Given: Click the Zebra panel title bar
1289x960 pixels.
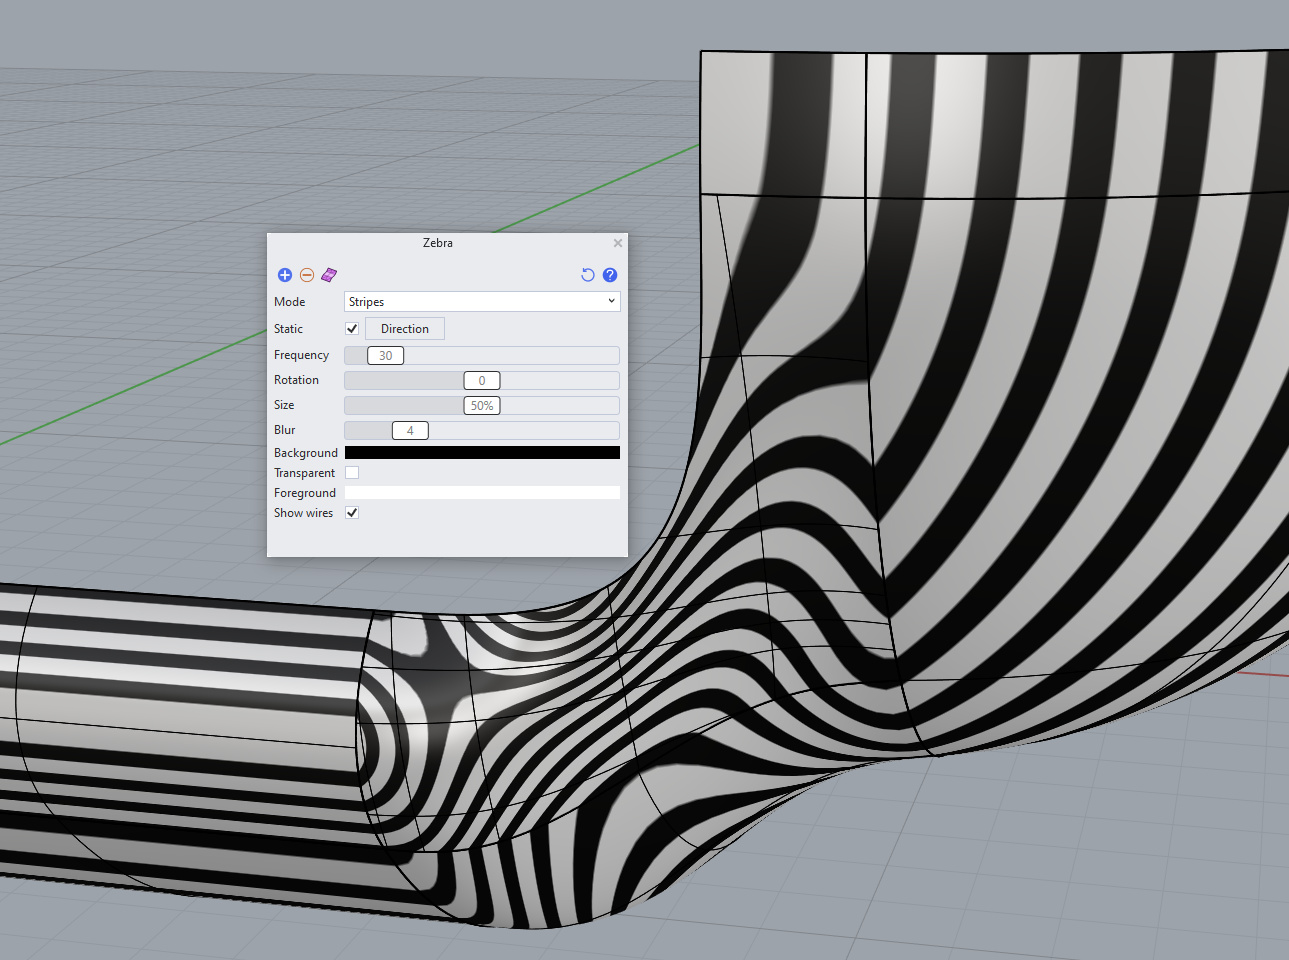Looking at the screenshot, I should (x=438, y=243).
